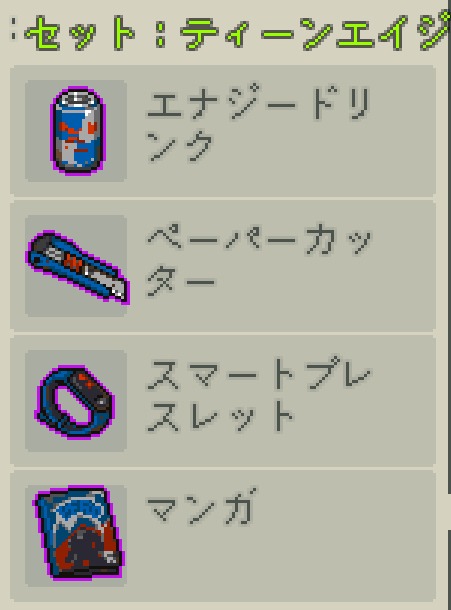Image resolution: width=451 pixels, height=610 pixels.
Task: Select the スマートブレスレット text label
Action: pyautogui.click(x=258, y=396)
